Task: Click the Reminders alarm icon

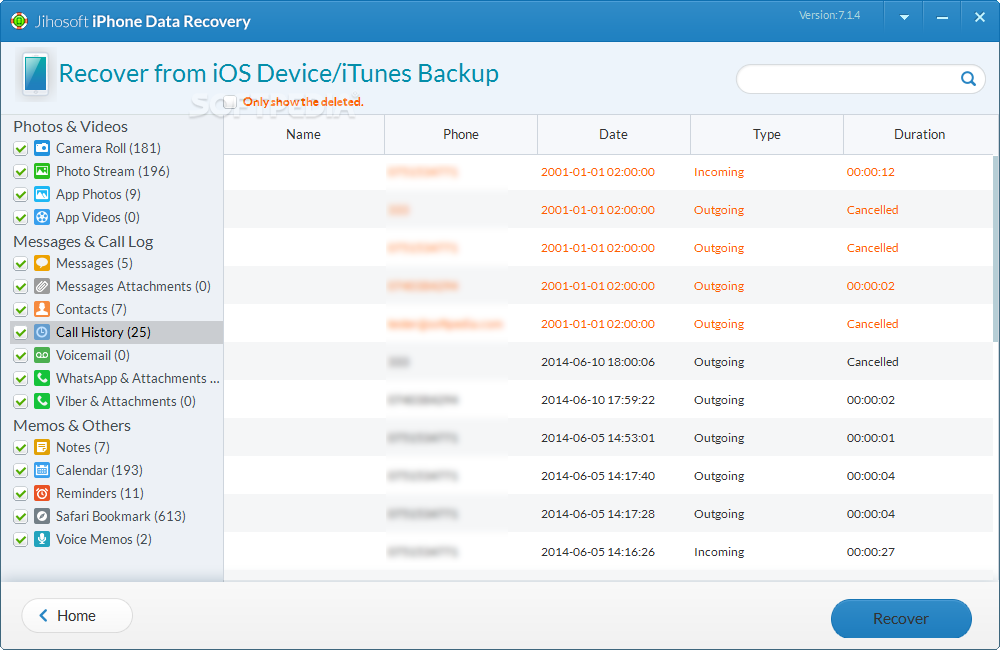Action: pyautogui.click(x=42, y=493)
